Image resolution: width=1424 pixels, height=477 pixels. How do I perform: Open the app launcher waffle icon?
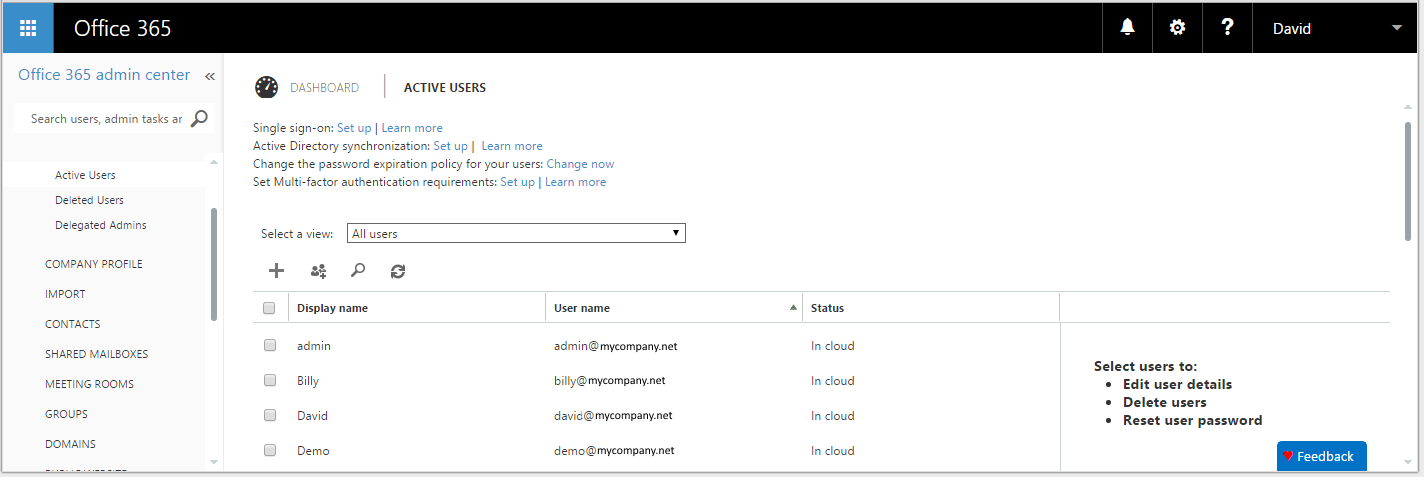pos(28,28)
